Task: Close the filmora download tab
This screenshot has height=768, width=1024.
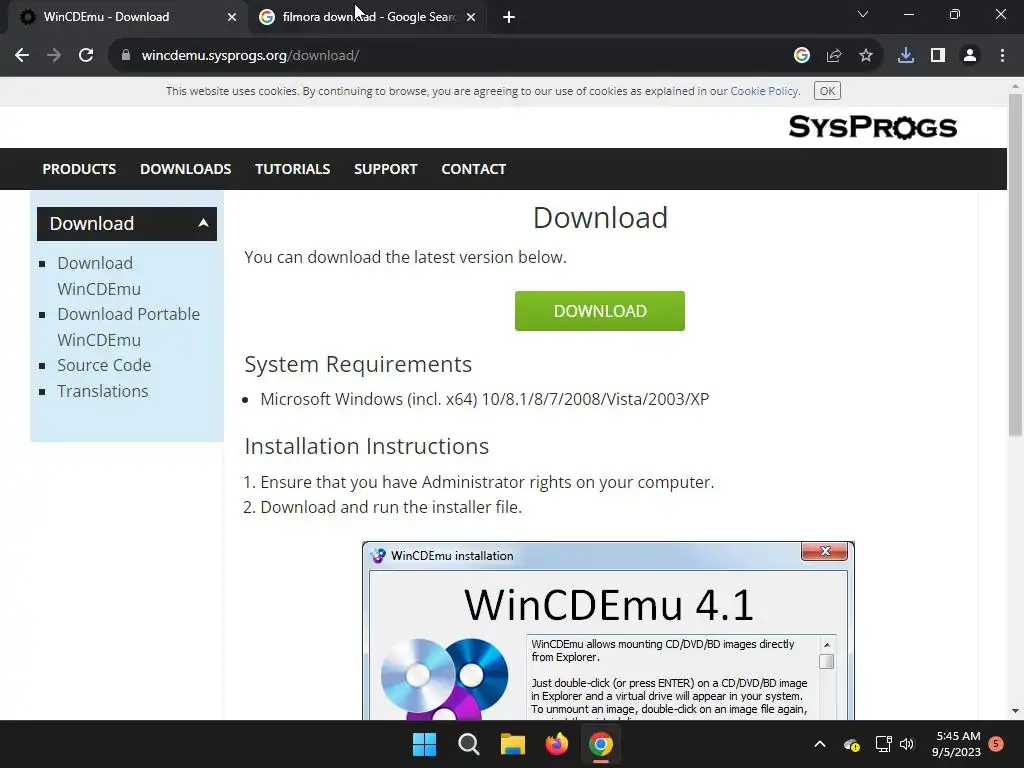Action: (x=471, y=17)
